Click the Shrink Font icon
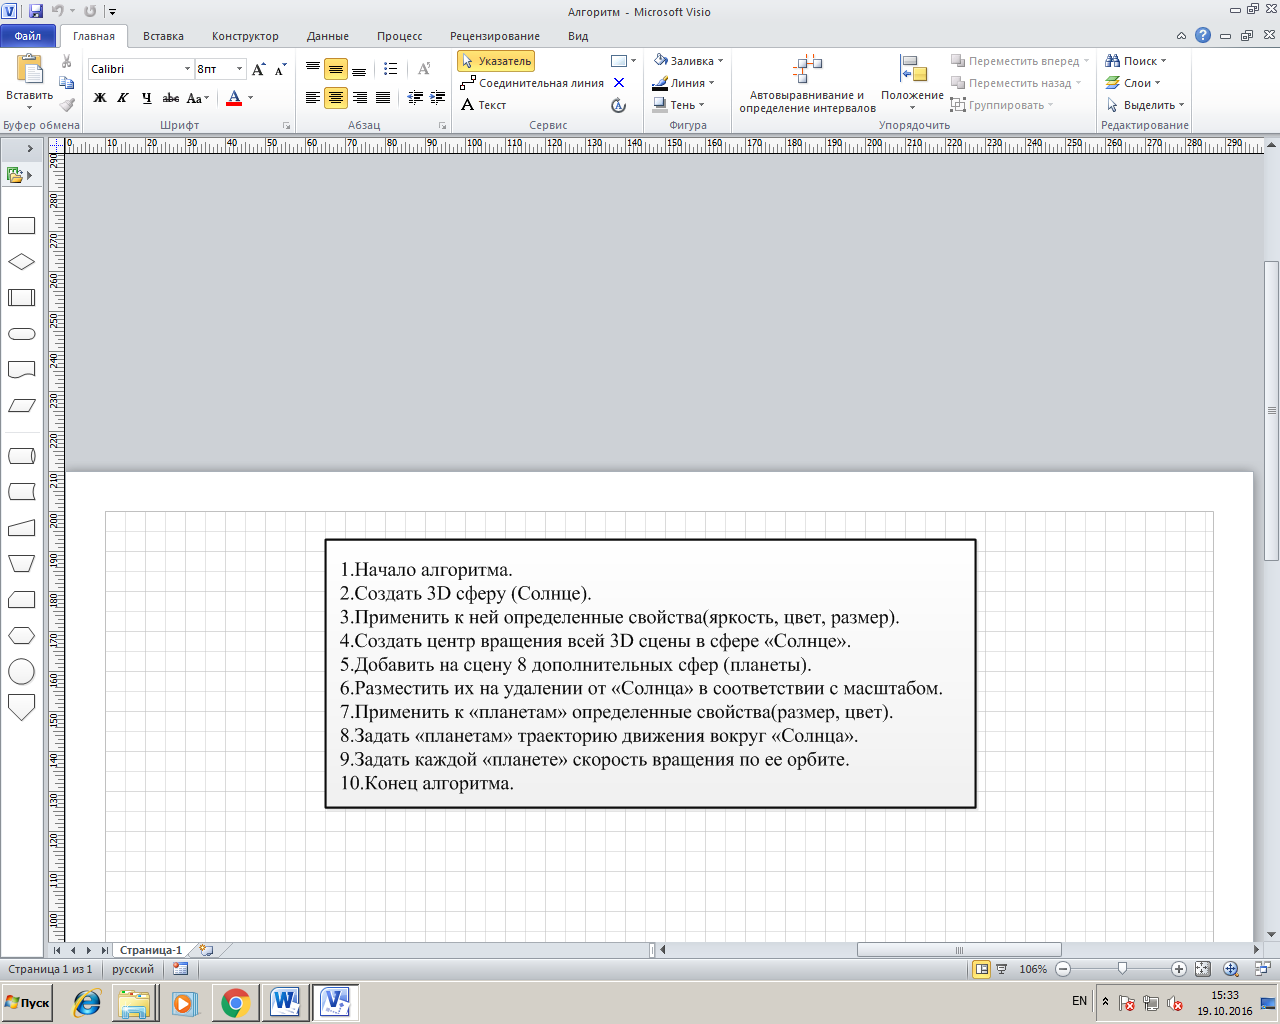The image size is (1280, 1024). click(x=280, y=69)
